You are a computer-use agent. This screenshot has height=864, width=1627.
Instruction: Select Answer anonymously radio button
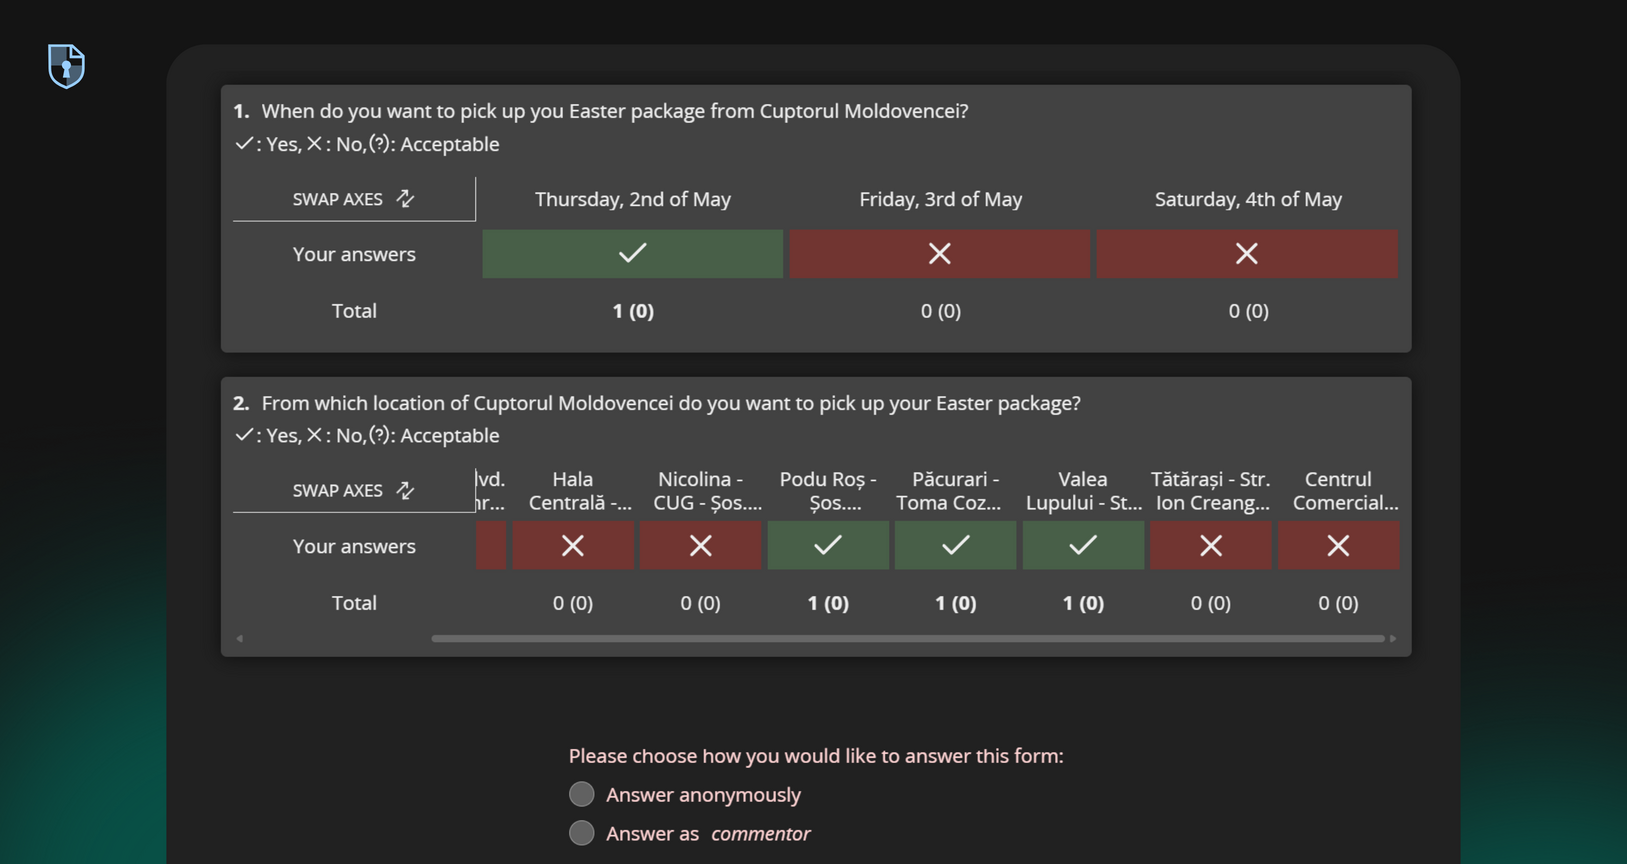[581, 794]
